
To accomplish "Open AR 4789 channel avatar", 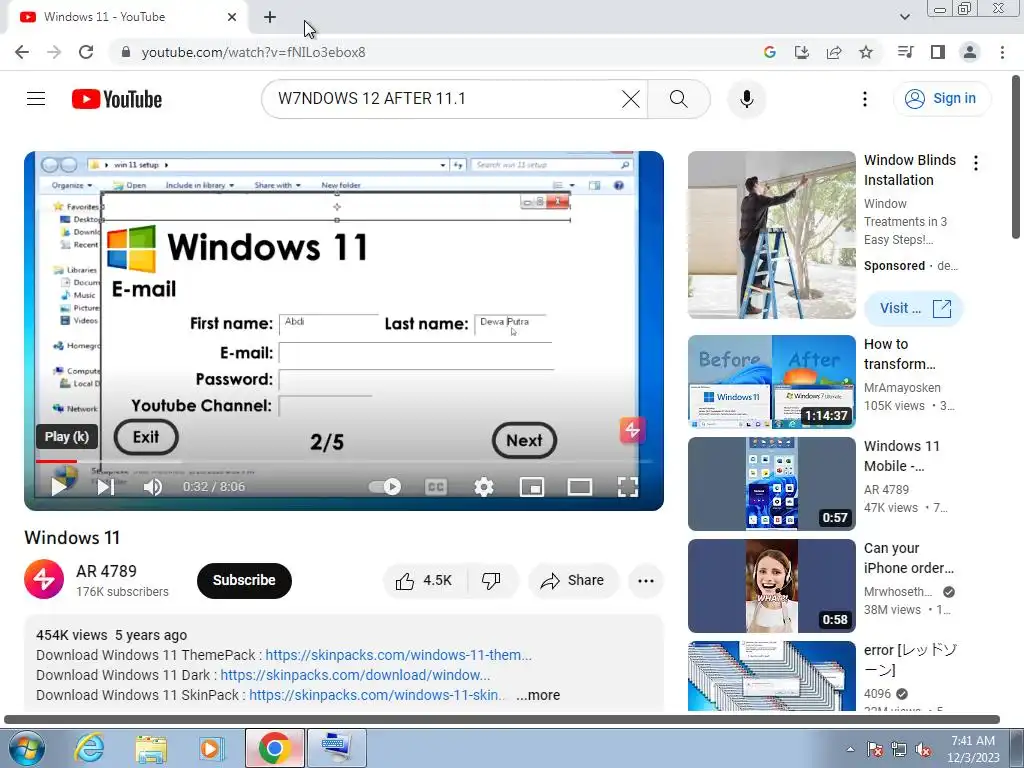I will pos(44,579).
